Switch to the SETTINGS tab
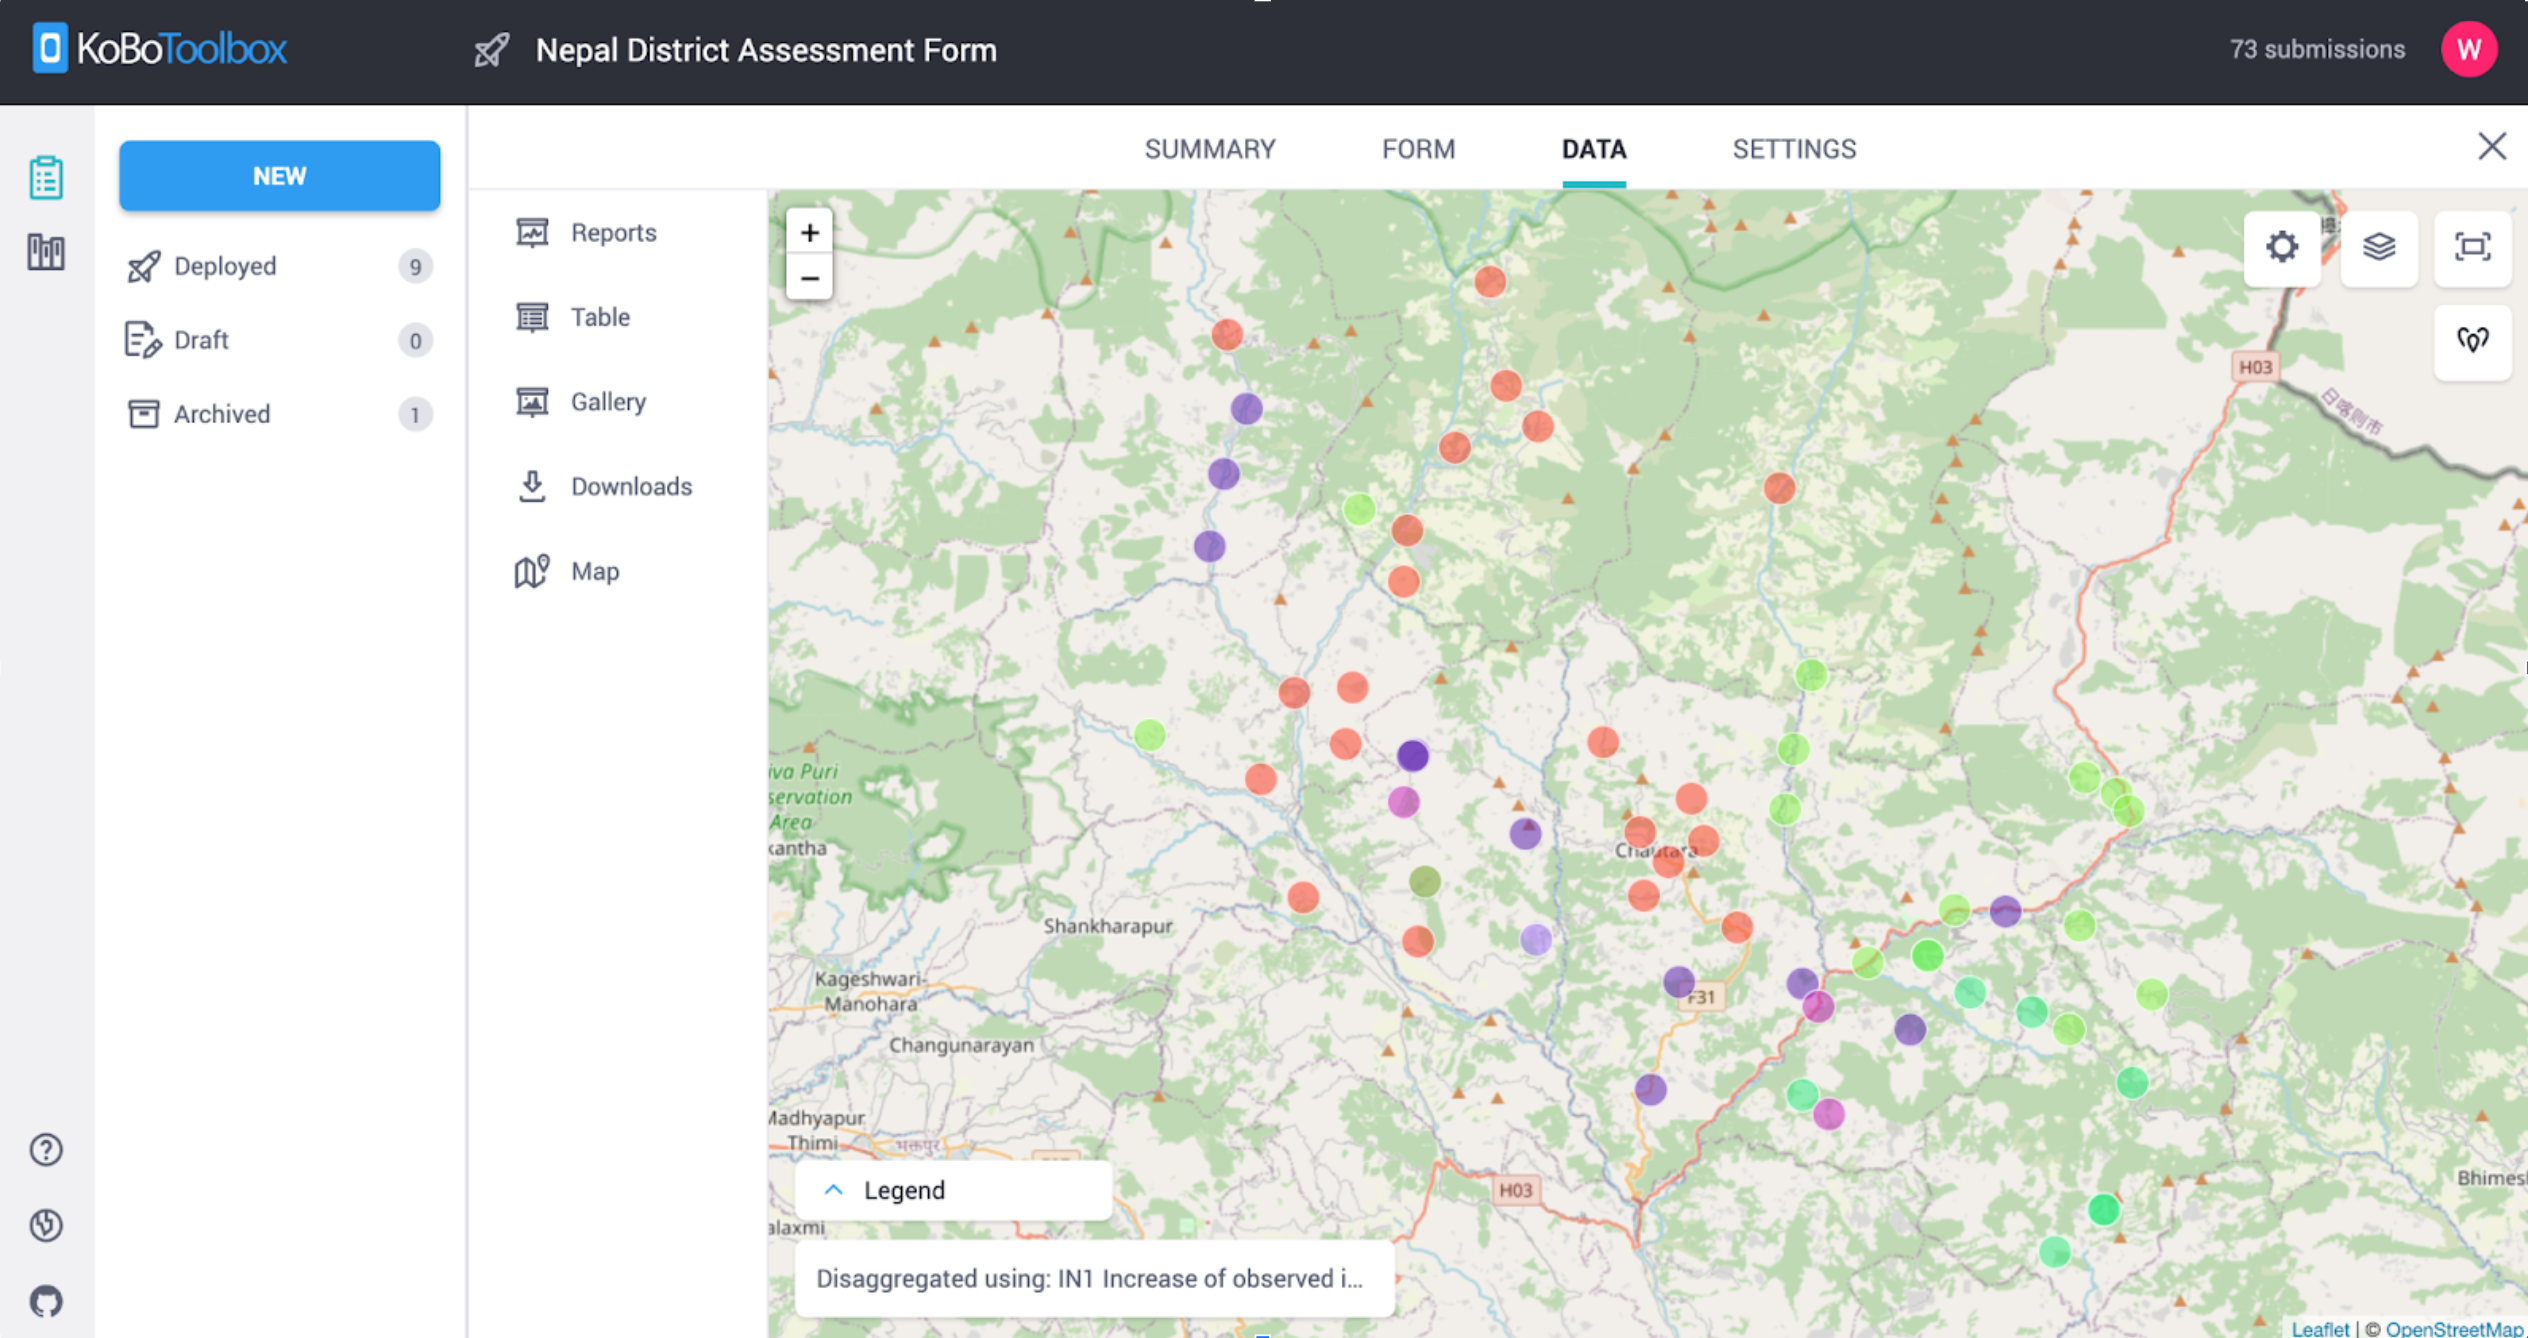The height and width of the screenshot is (1338, 2528). point(1793,149)
